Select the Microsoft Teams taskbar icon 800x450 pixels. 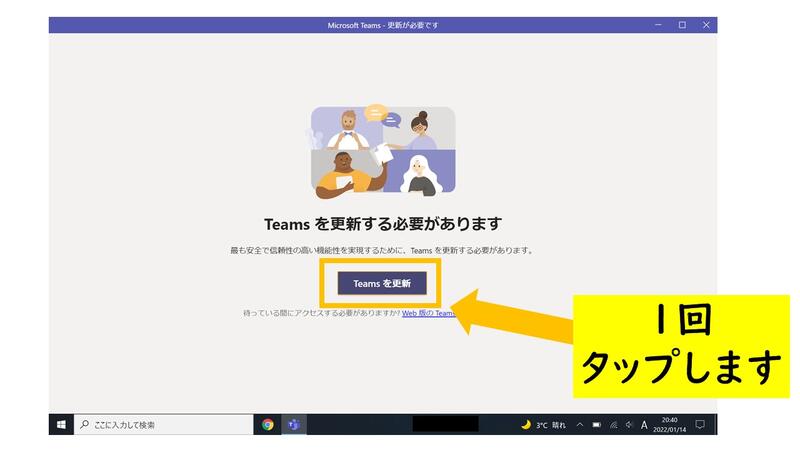tap(294, 424)
